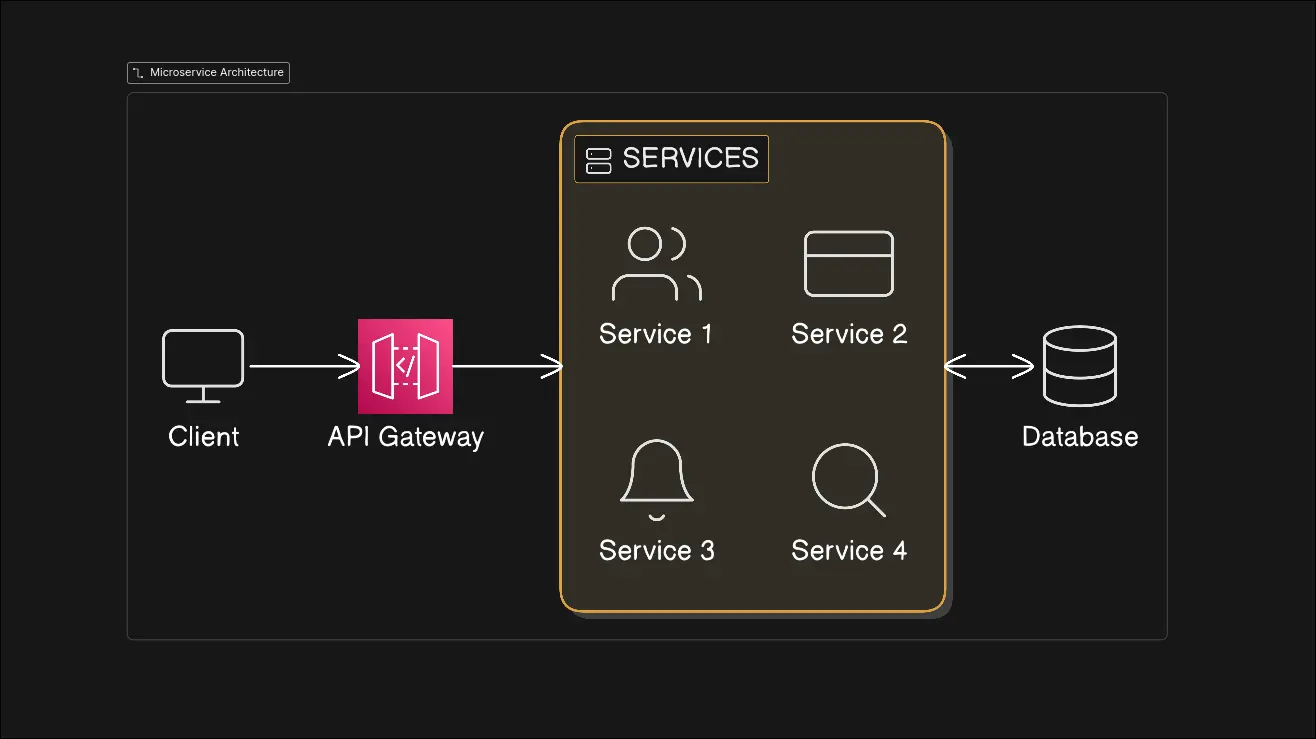This screenshot has height=739, width=1316.
Task: Click the Database cylinder icon
Action: (1079, 365)
